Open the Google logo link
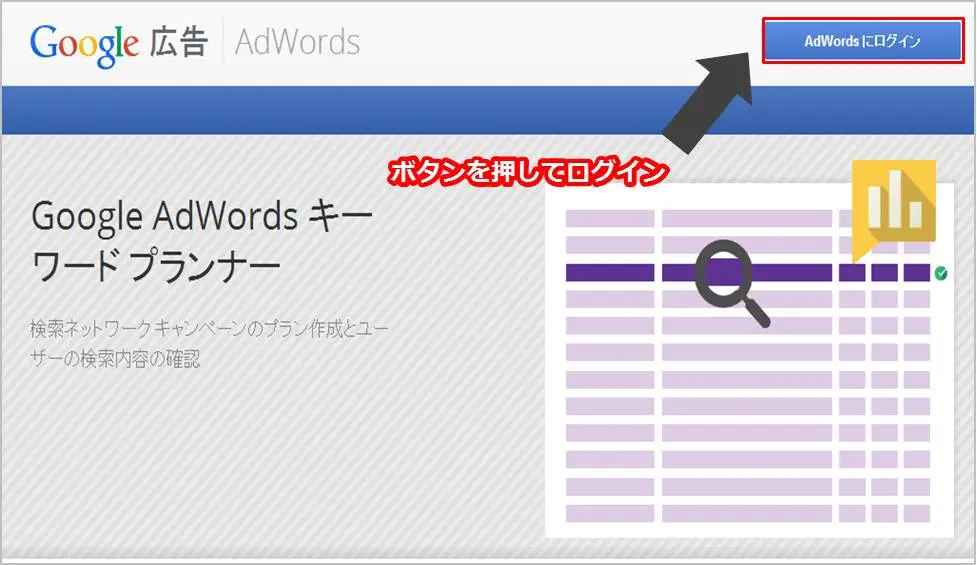This screenshot has width=977, height=565. (x=84, y=44)
